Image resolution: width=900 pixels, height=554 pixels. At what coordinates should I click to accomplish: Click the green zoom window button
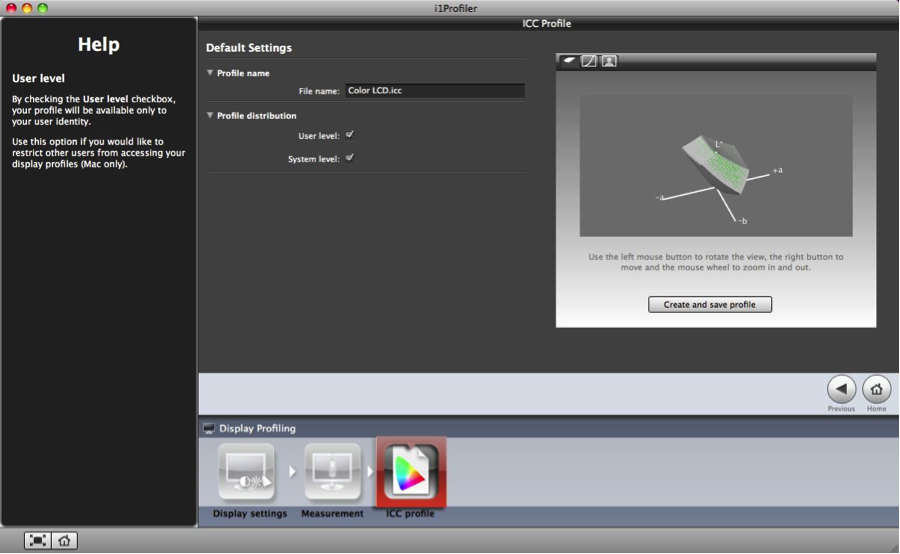click(43, 8)
